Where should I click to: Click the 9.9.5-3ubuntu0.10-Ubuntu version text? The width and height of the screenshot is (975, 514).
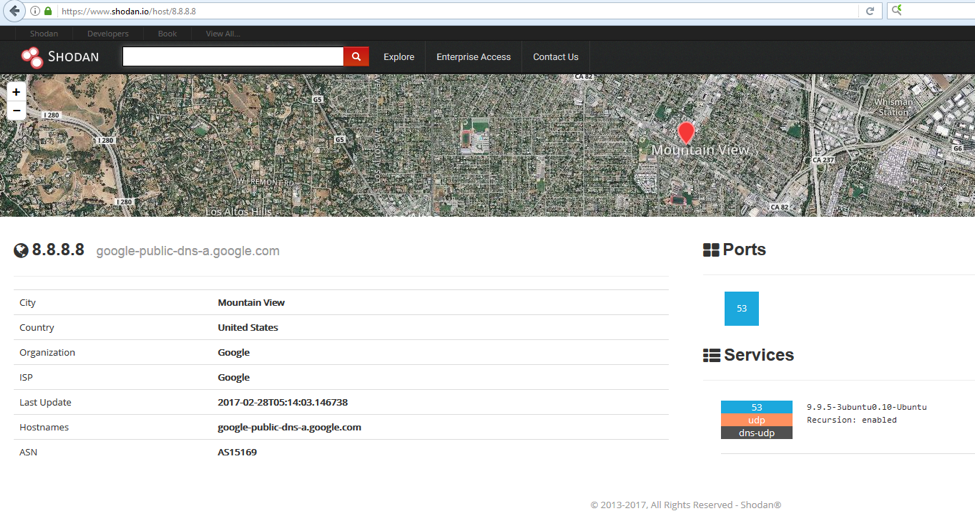866,407
